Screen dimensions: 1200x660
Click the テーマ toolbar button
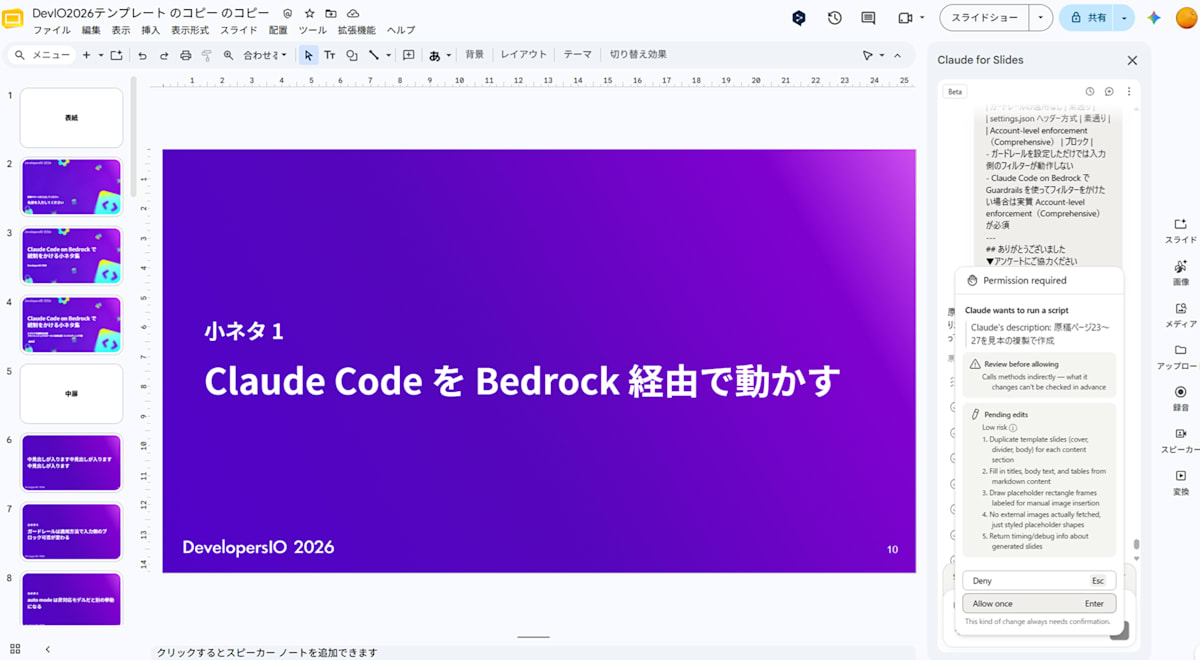[577, 55]
